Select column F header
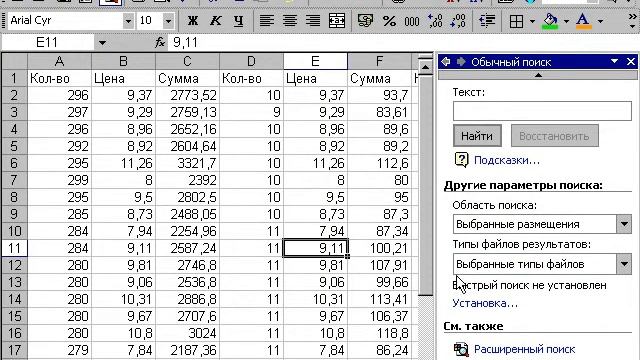Screen dimensions: 640x360 tap(380, 61)
